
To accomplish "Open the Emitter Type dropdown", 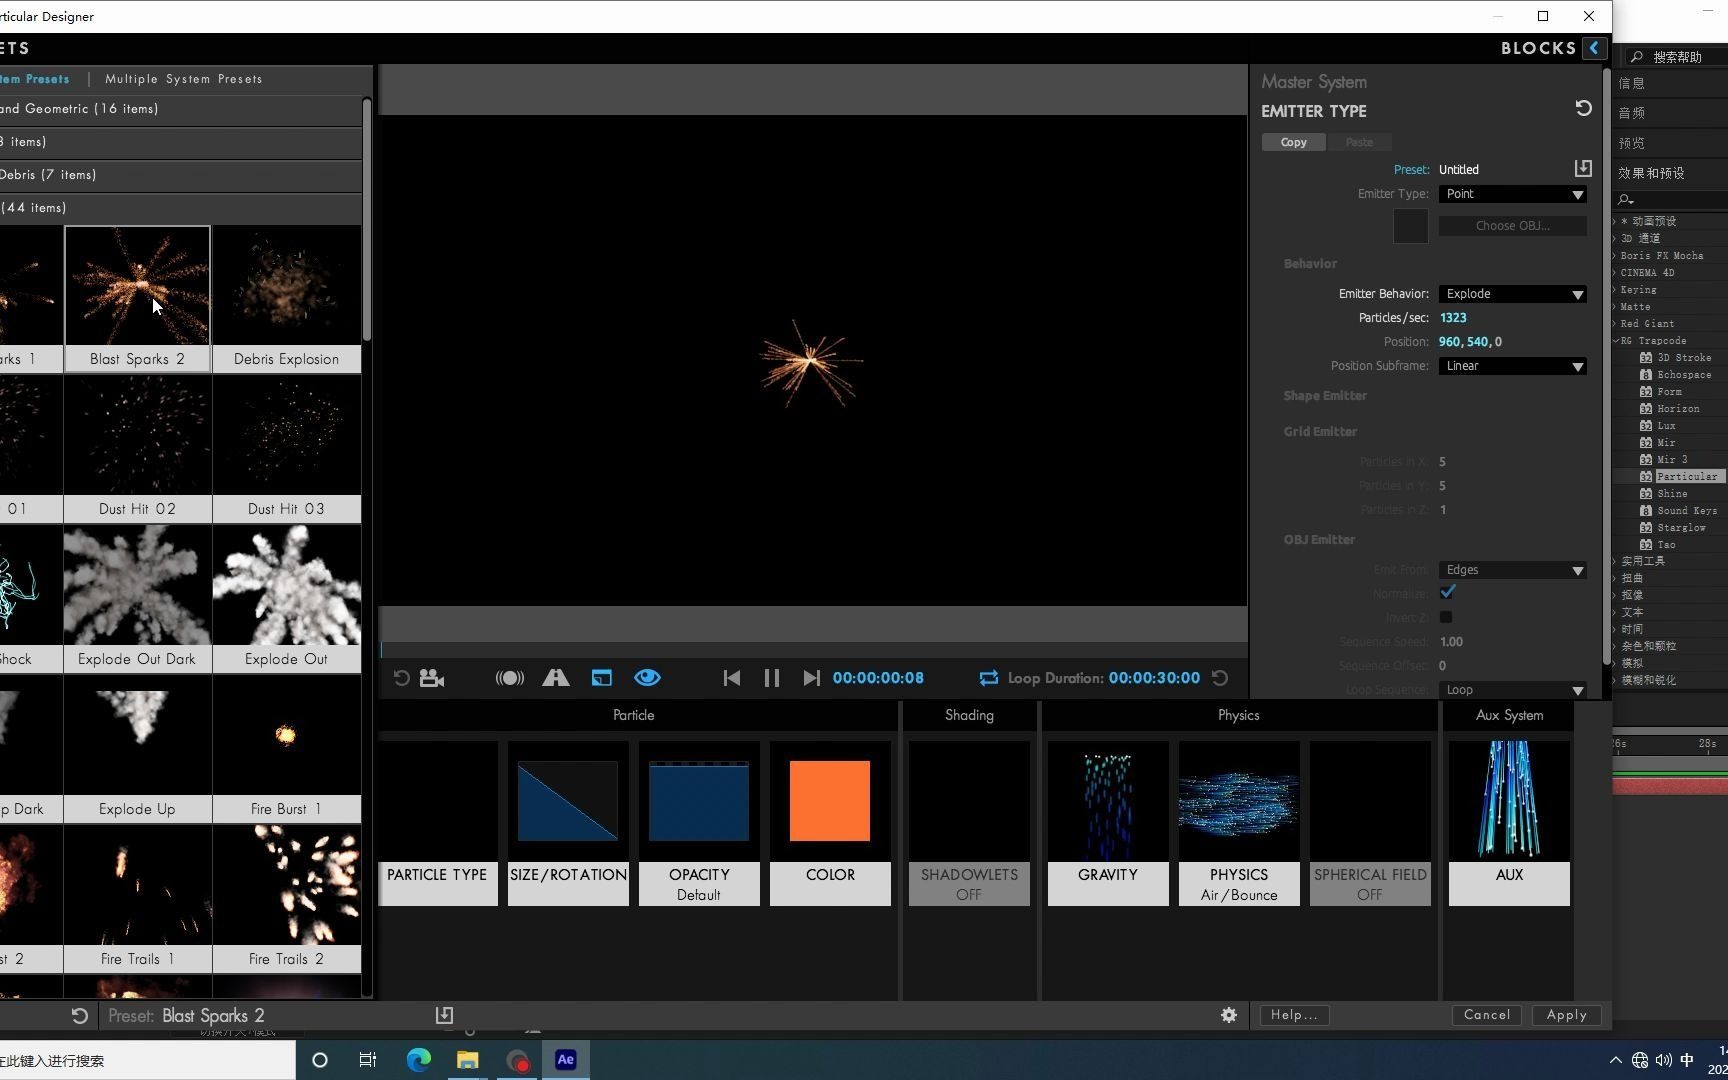I will pyautogui.click(x=1512, y=194).
